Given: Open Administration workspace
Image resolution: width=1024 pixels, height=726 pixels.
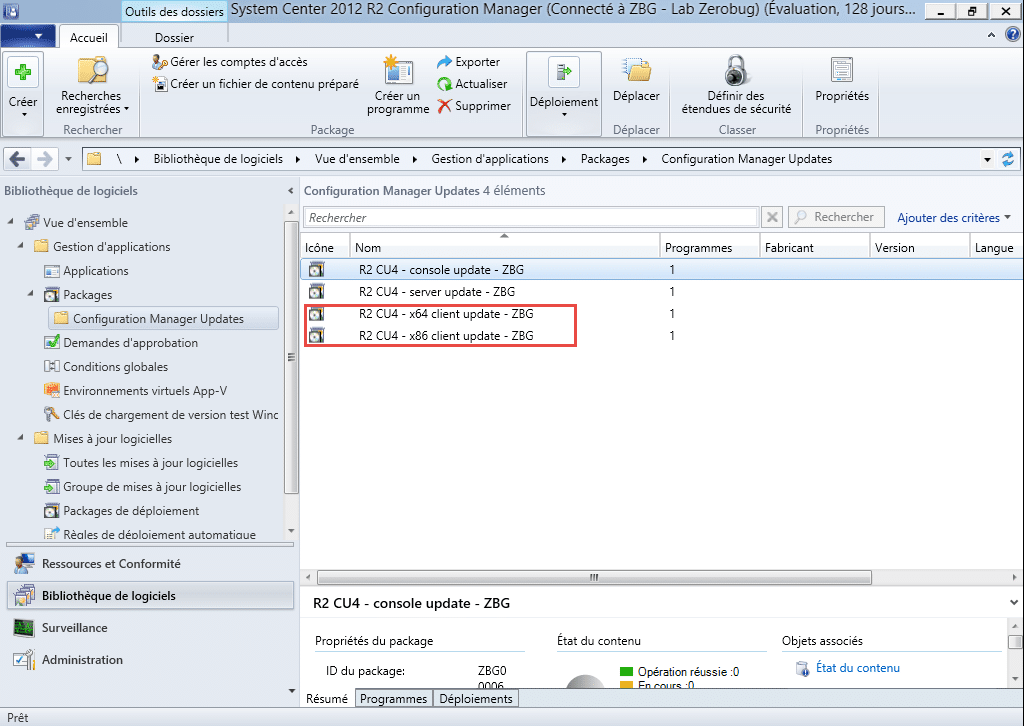Looking at the screenshot, I should [x=150, y=659].
